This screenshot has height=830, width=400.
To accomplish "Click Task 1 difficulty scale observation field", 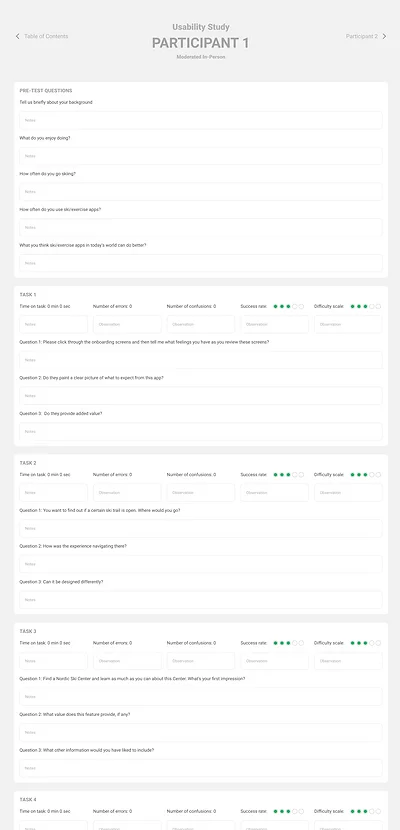I will [x=348, y=324].
